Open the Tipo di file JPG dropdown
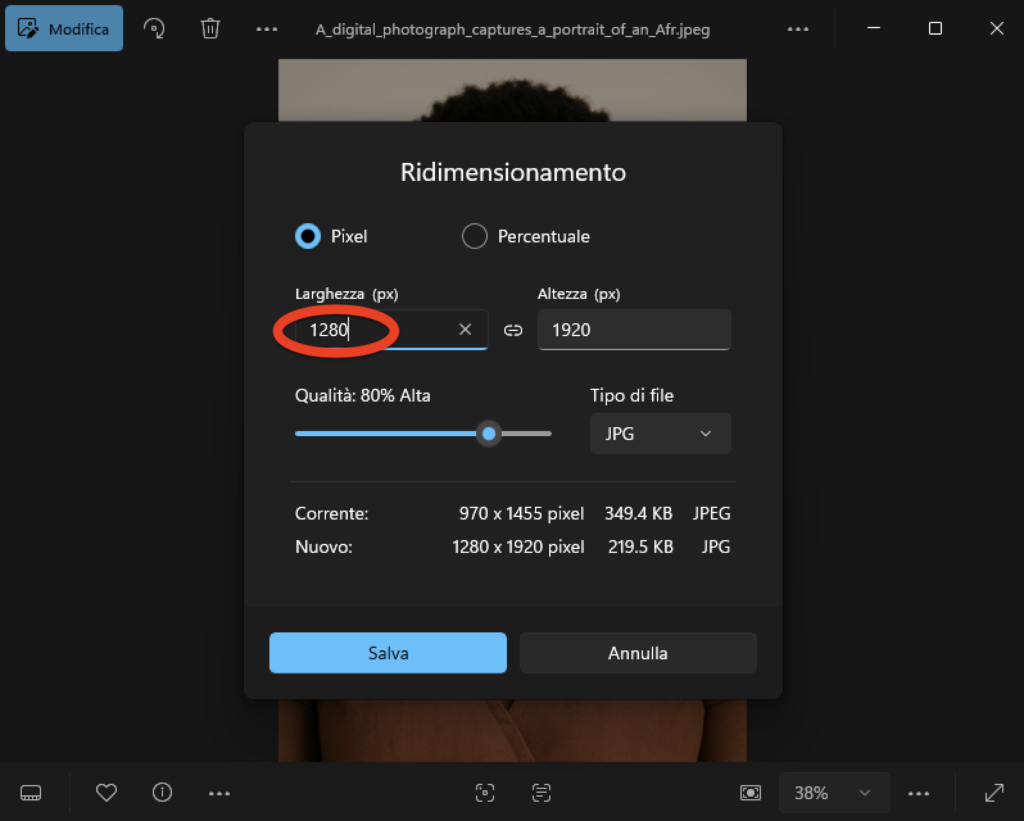The height and width of the screenshot is (821, 1024). pyautogui.click(x=660, y=434)
